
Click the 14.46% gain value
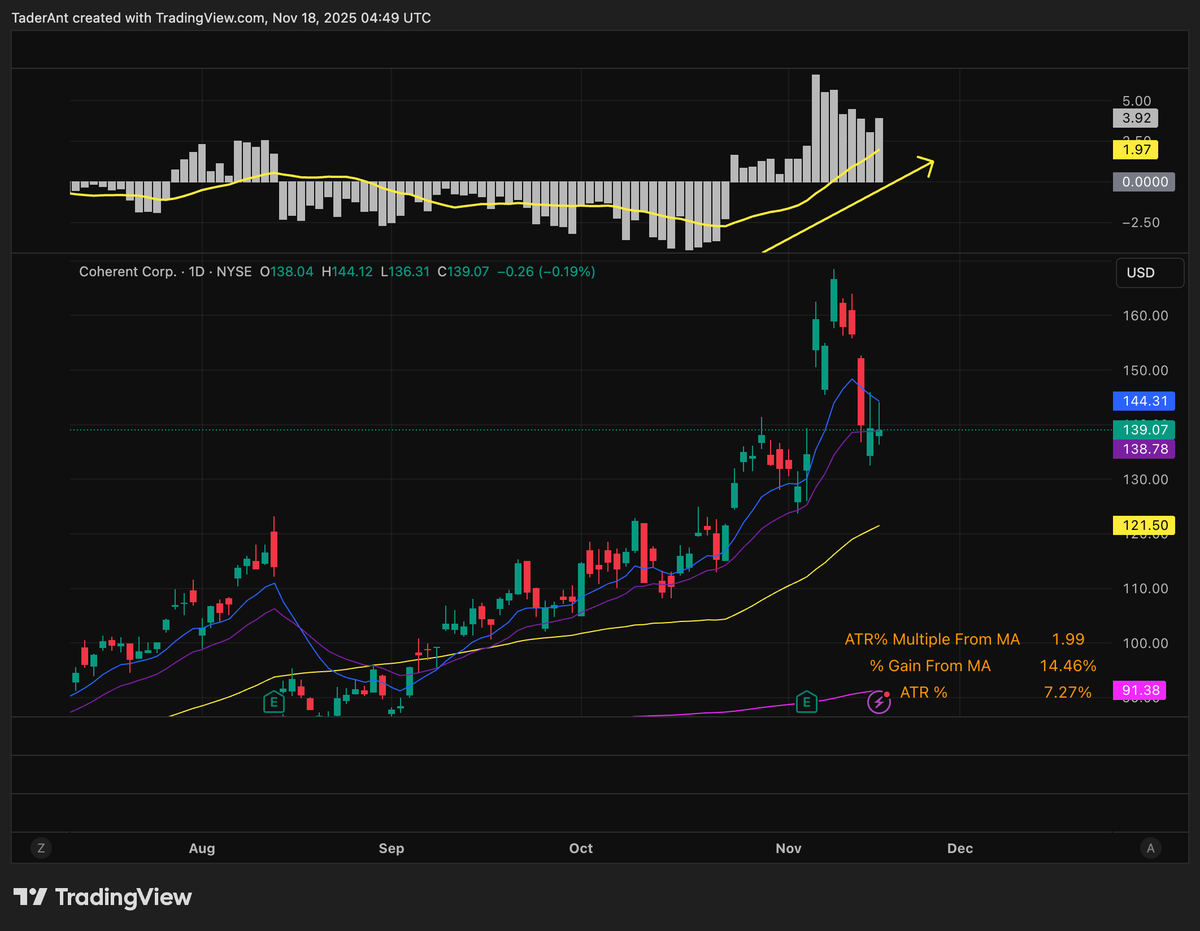point(1067,666)
